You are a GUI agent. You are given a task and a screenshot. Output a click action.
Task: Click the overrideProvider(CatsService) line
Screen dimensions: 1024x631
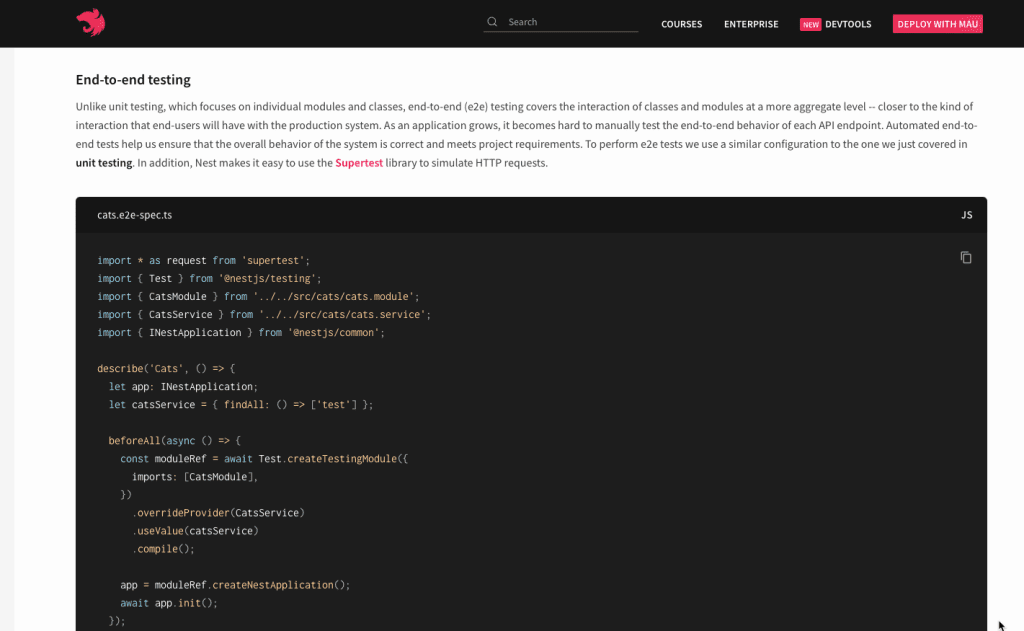click(218, 513)
